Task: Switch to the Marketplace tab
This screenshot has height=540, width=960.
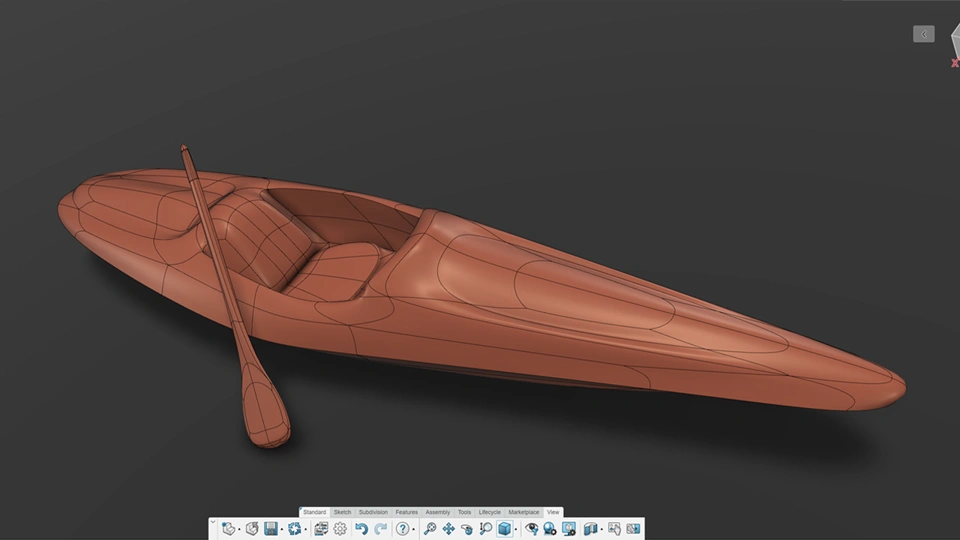Action: 523,512
